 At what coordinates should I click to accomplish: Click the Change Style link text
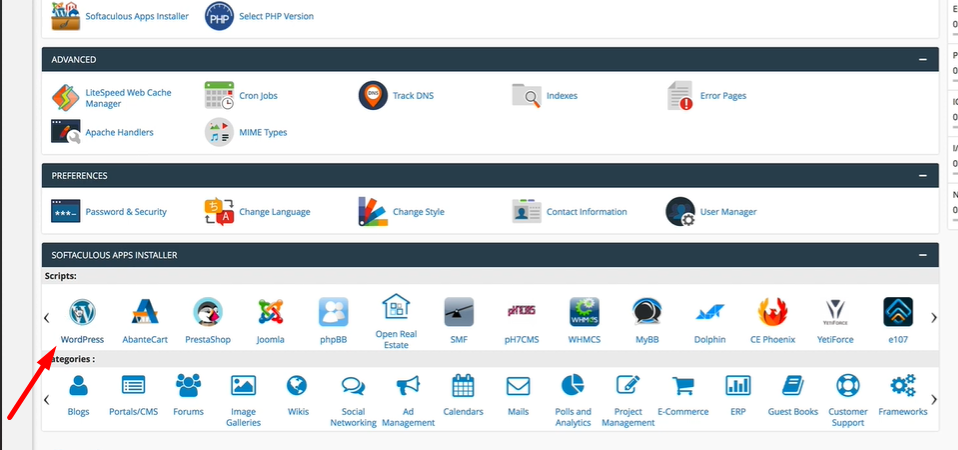(x=419, y=212)
